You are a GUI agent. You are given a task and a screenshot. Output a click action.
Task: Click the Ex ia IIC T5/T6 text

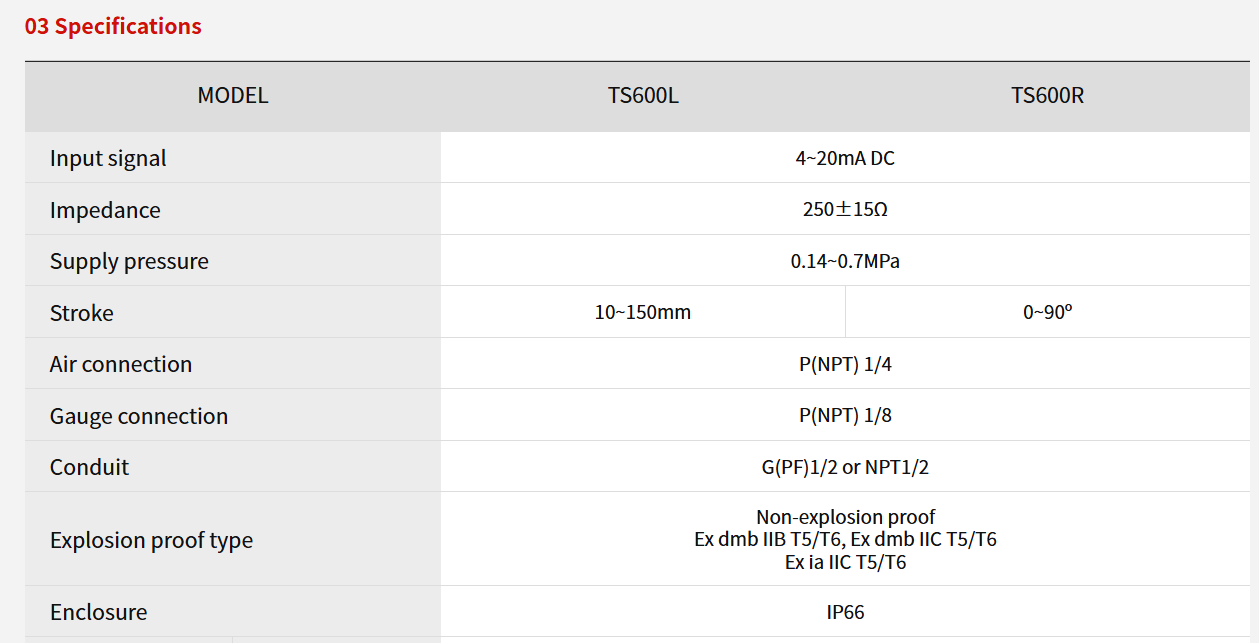(x=845, y=562)
